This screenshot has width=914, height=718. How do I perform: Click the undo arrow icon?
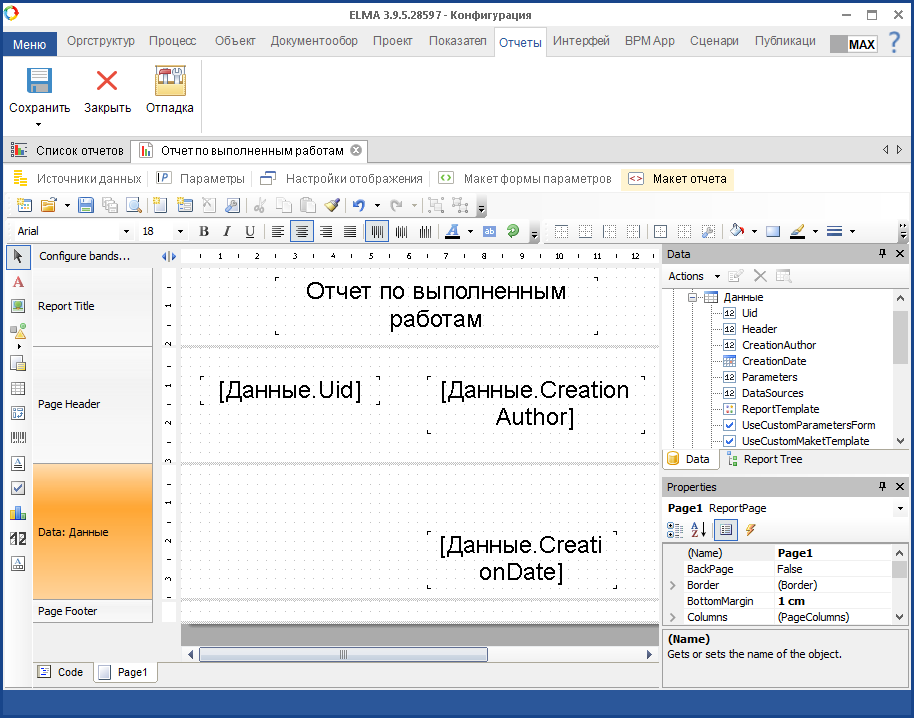(x=359, y=205)
